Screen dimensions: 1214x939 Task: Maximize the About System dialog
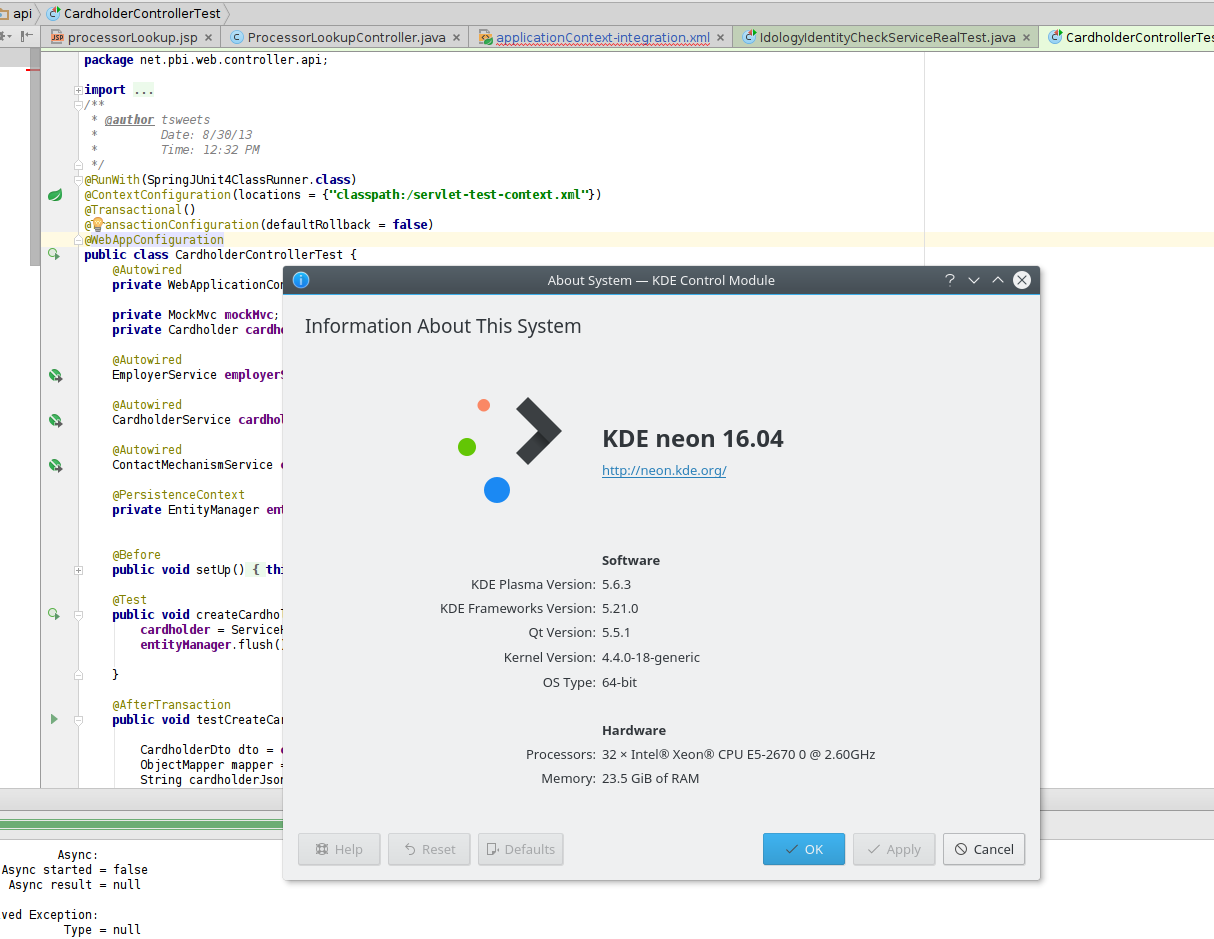pyautogui.click(x=998, y=280)
